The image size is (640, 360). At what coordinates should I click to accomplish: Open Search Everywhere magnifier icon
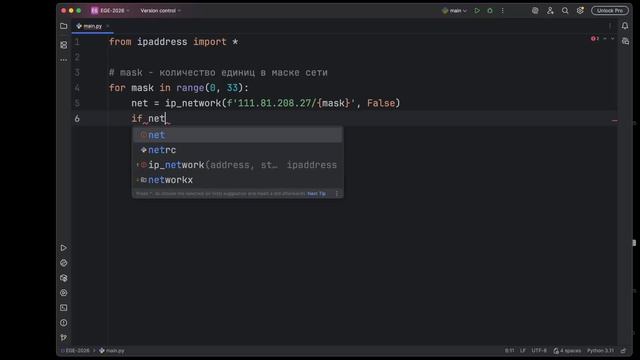point(565,11)
